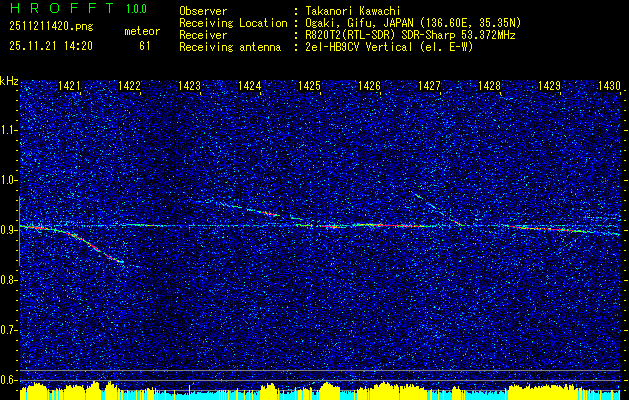Click the 1426 time marker
This screenshot has width=629, height=400.
pos(369,85)
